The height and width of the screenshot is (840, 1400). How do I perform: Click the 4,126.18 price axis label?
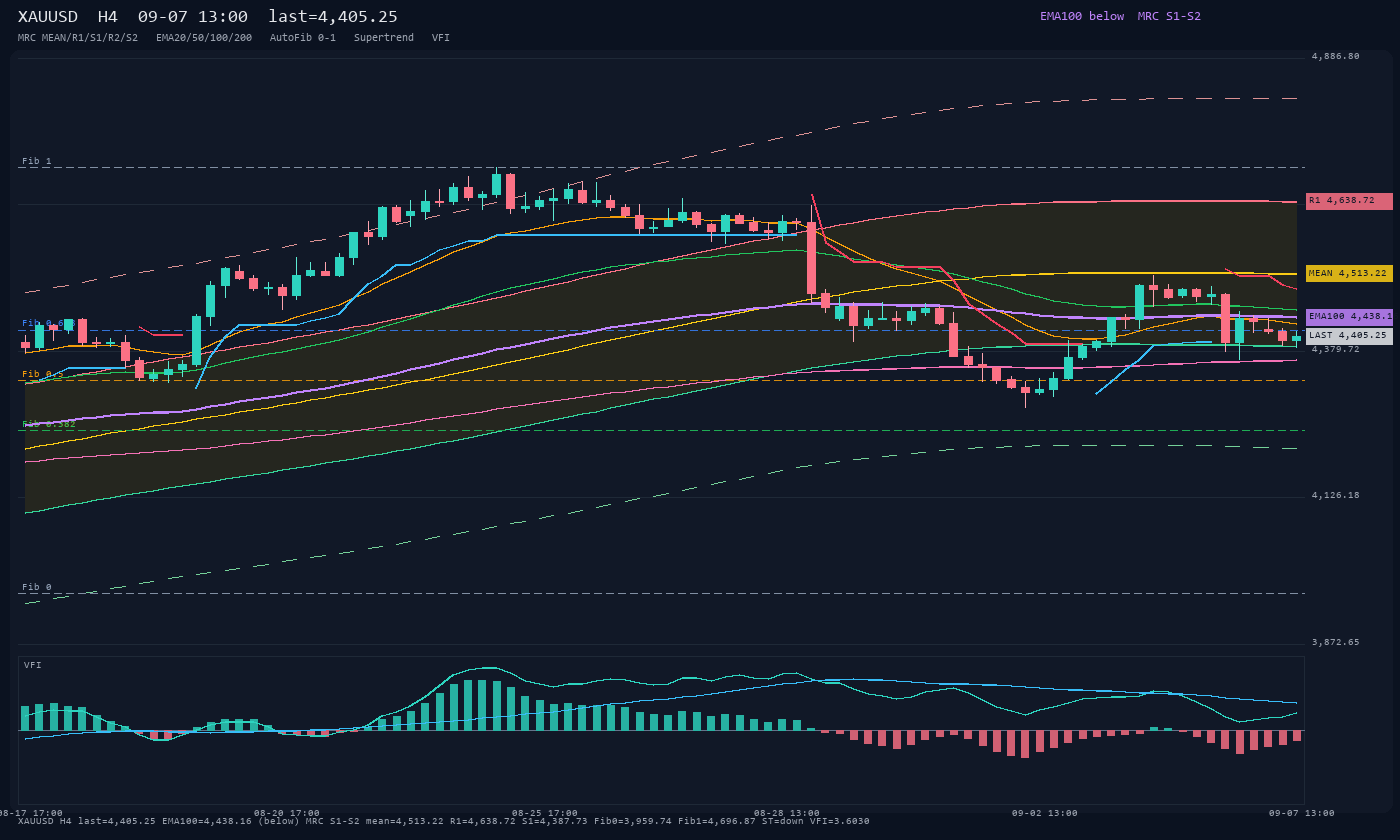point(1336,495)
